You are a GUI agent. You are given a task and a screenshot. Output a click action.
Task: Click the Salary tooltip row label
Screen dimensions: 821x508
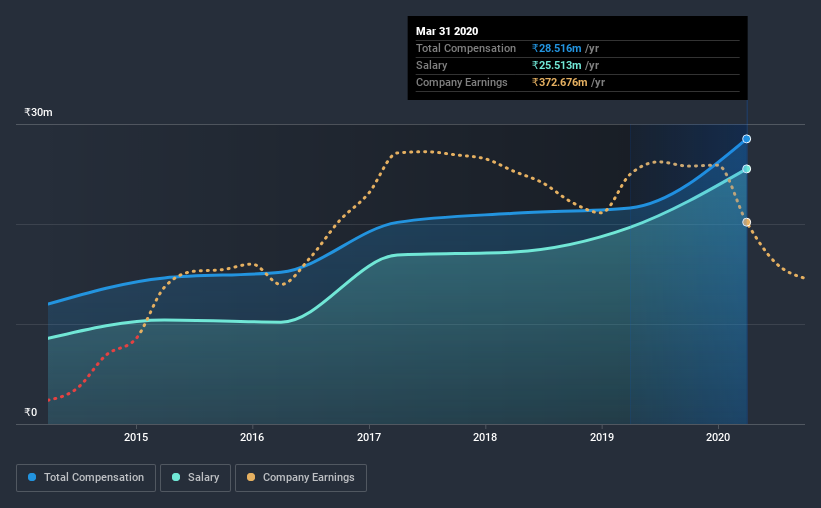(x=431, y=65)
